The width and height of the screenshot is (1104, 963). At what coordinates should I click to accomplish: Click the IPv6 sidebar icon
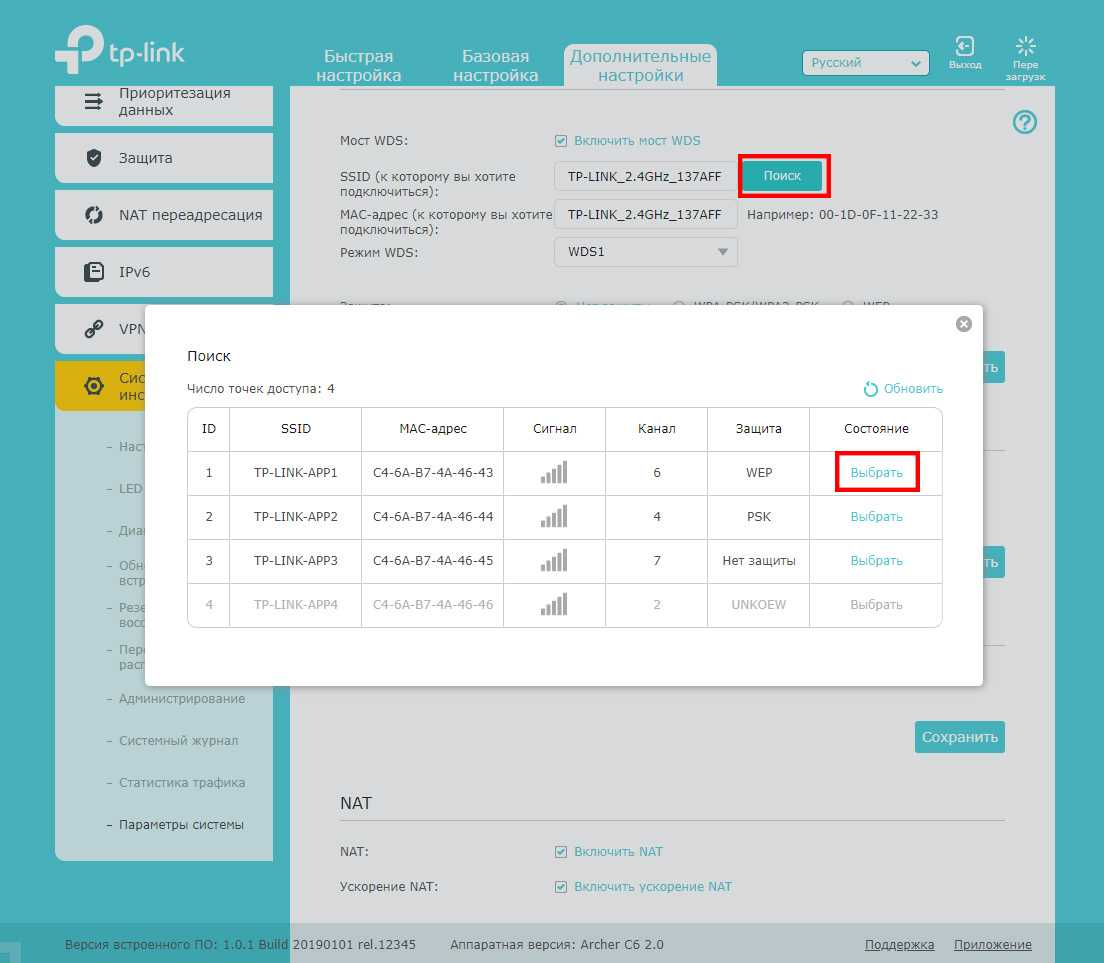[94, 272]
